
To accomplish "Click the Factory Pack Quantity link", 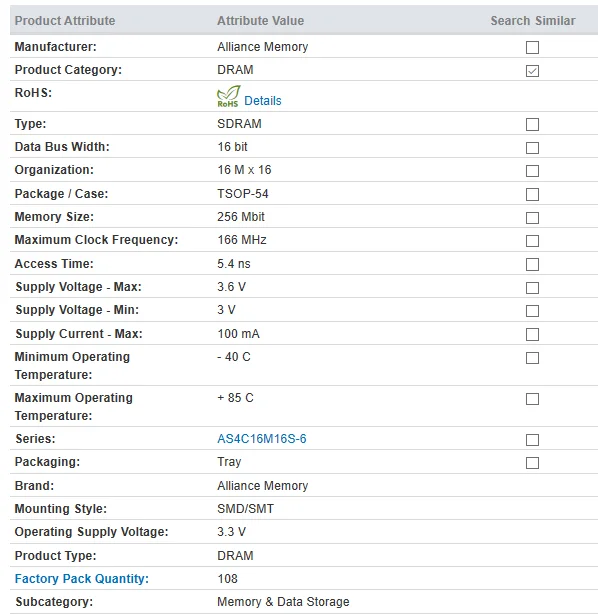I will point(81,578).
